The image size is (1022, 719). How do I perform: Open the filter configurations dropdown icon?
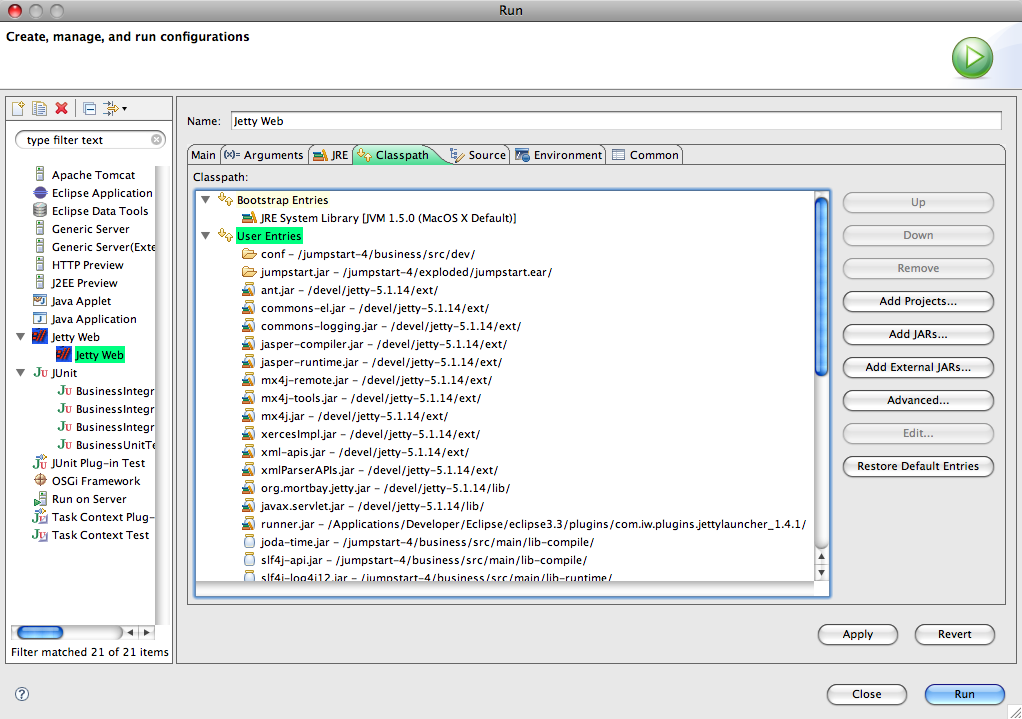(115, 108)
